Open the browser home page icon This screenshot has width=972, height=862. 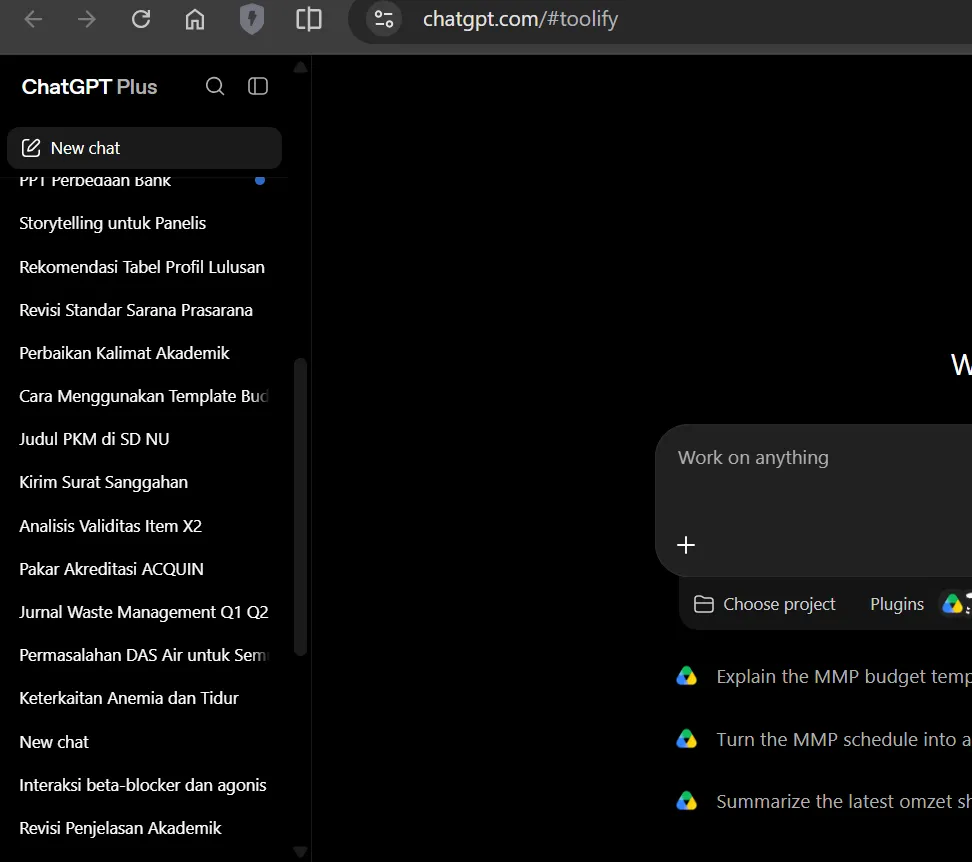click(195, 19)
